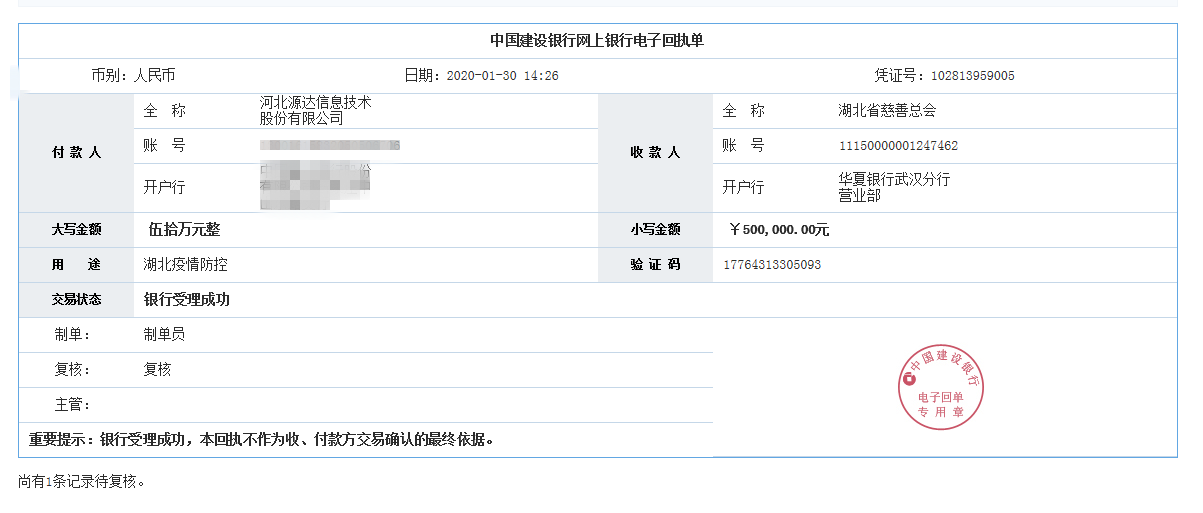1203x513 pixels.
Task: Click the 用途 label cell
Action: click(76, 265)
